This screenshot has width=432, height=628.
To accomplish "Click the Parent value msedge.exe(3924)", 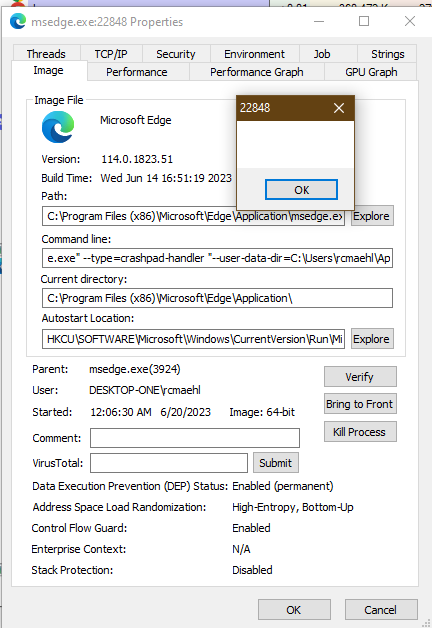I will pyautogui.click(x=135, y=369).
